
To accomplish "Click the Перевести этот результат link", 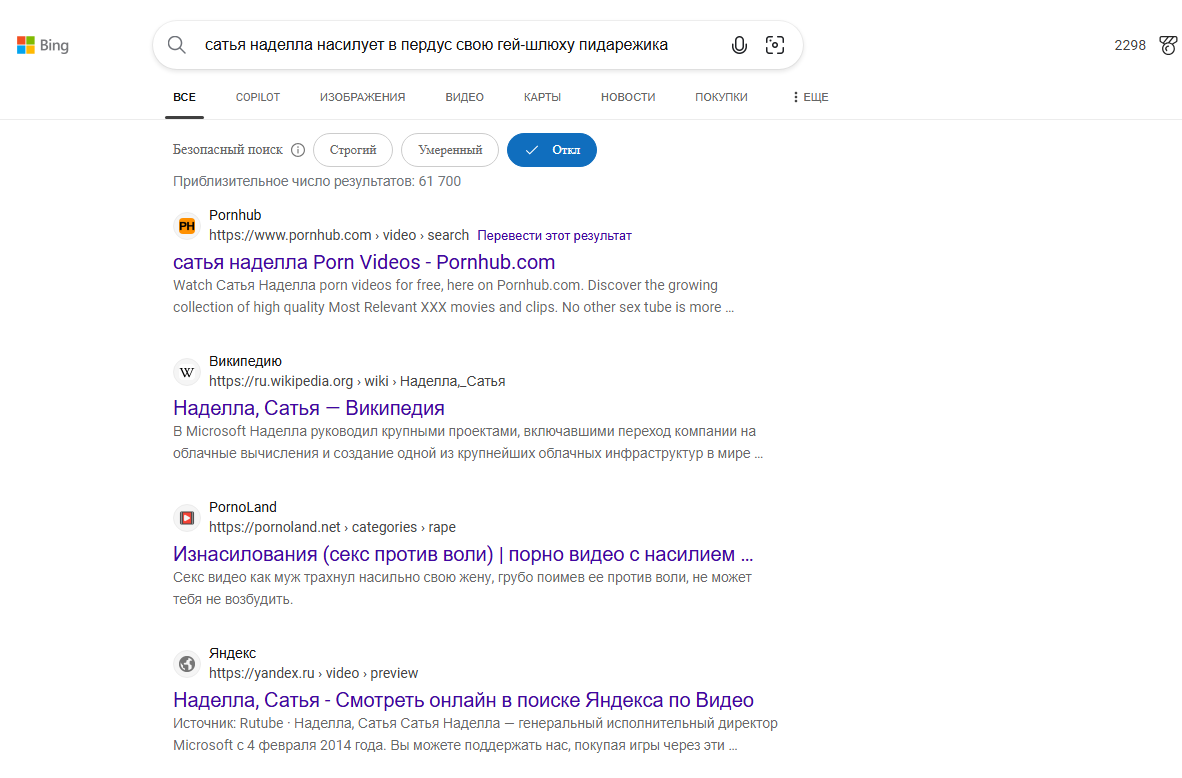I will [554, 236].
